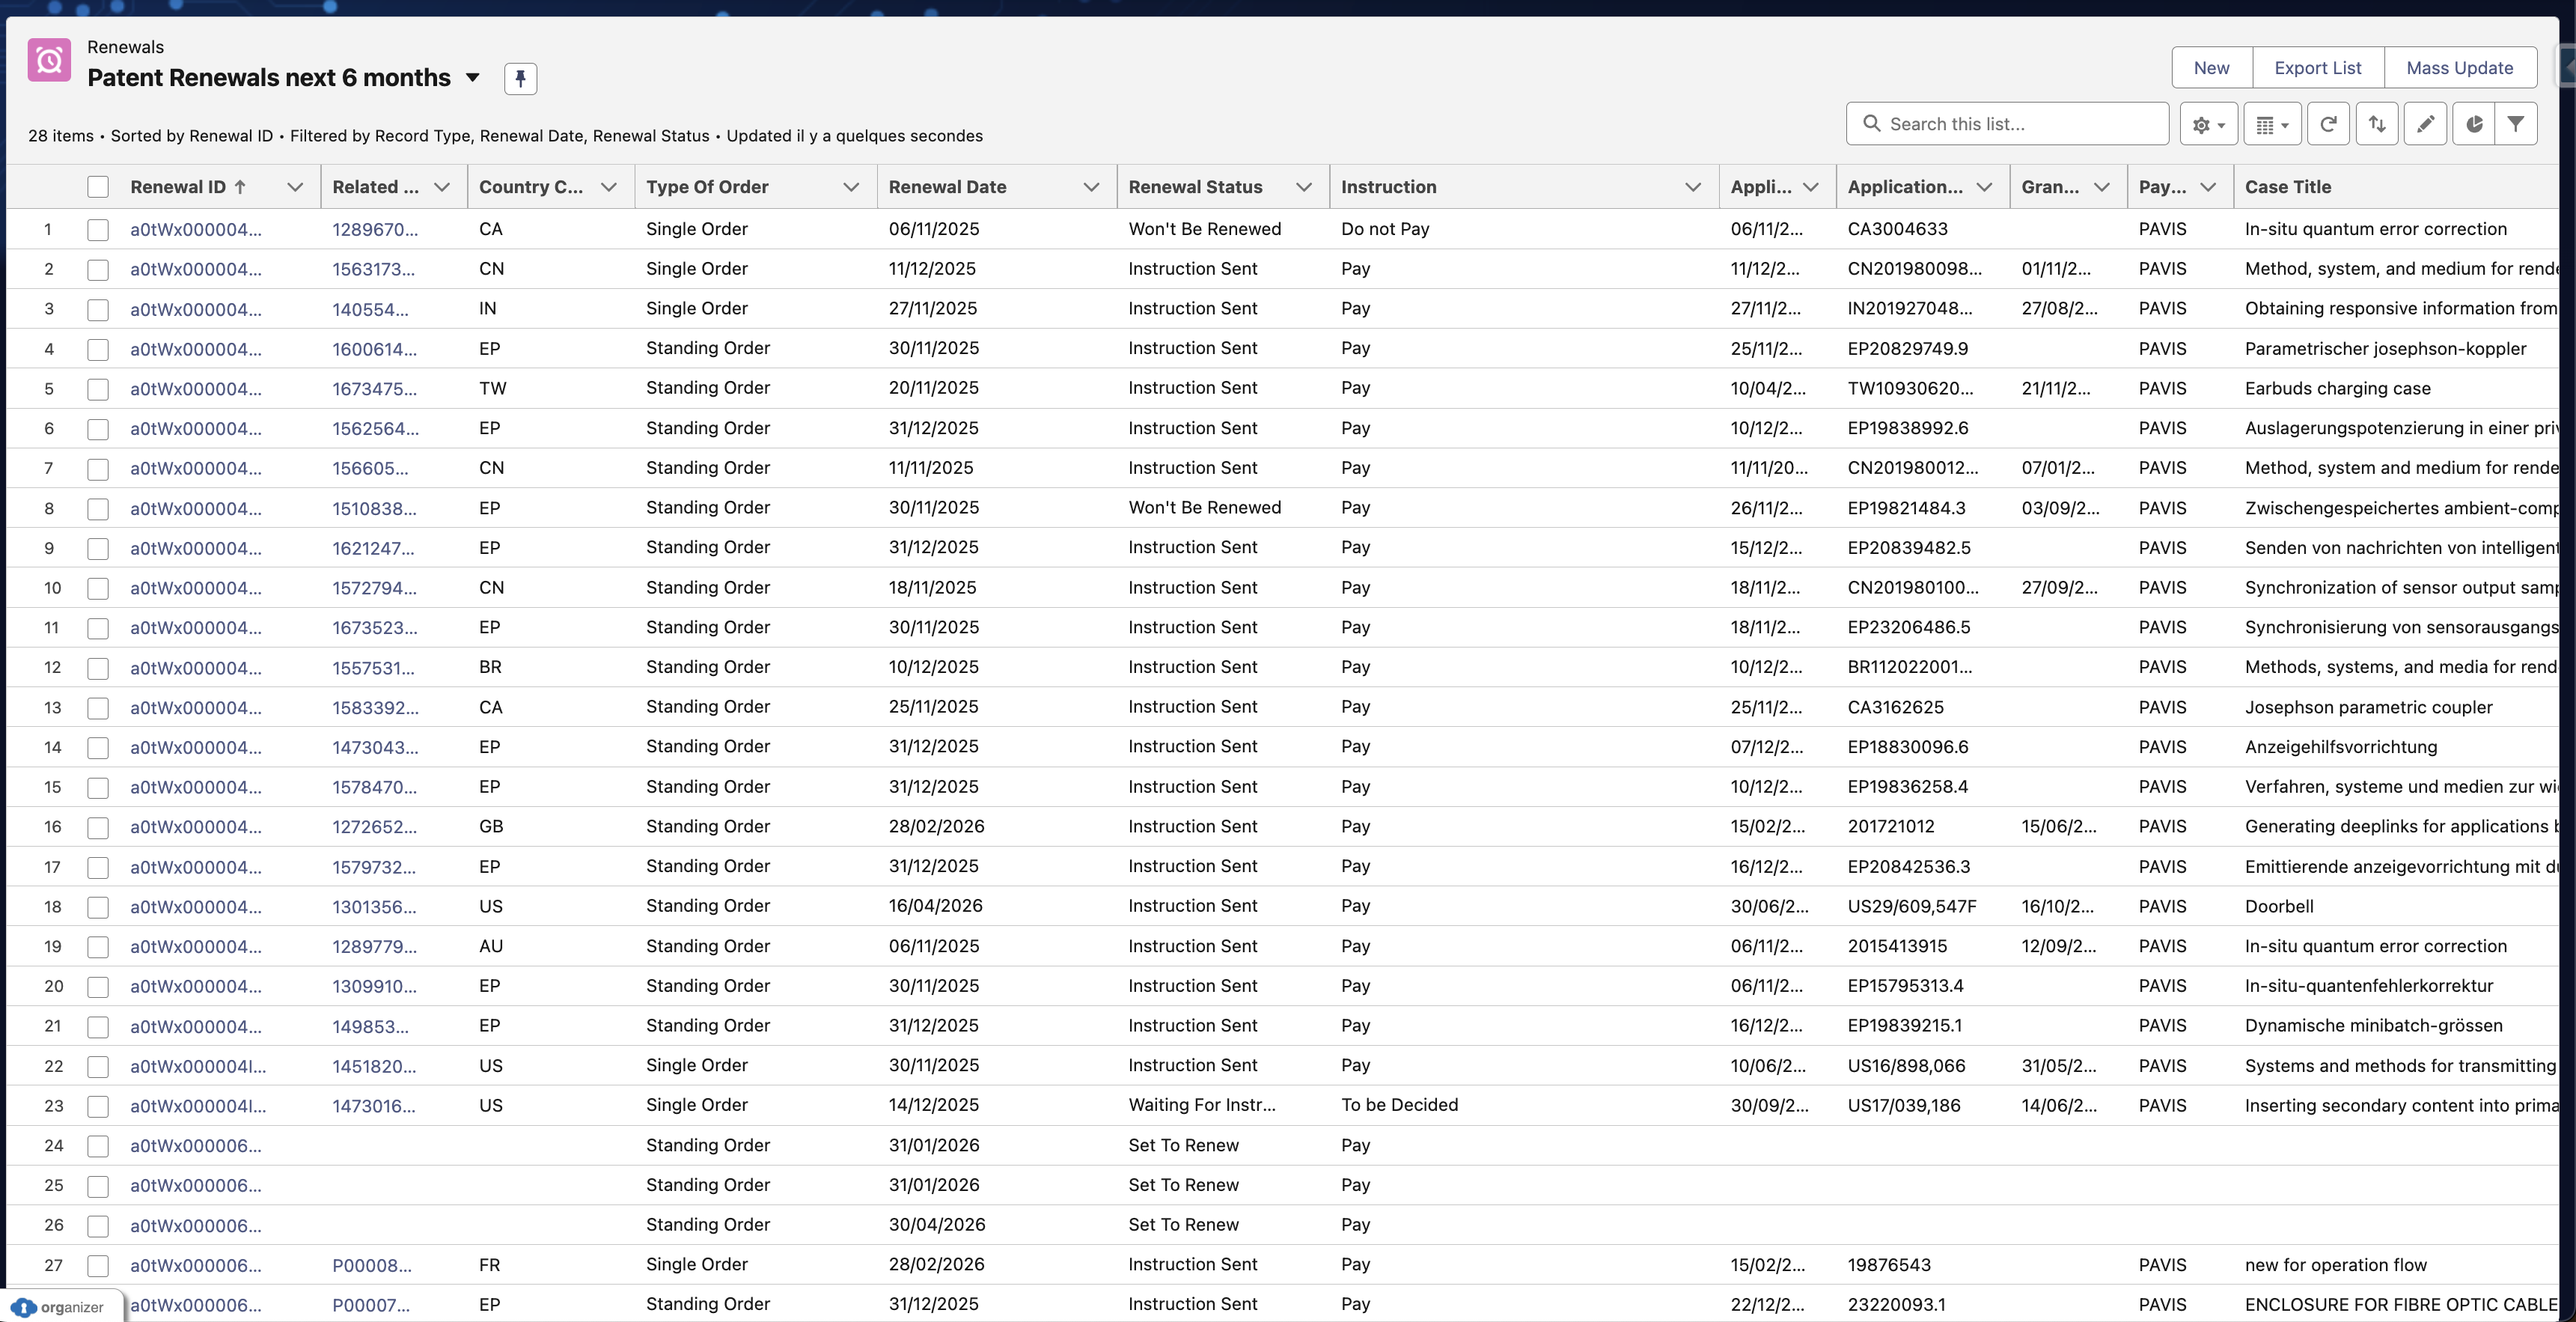Screen dimensions: 2576x1322
Task: Open the display-as table layout menu
Action: coord(2272,124)
